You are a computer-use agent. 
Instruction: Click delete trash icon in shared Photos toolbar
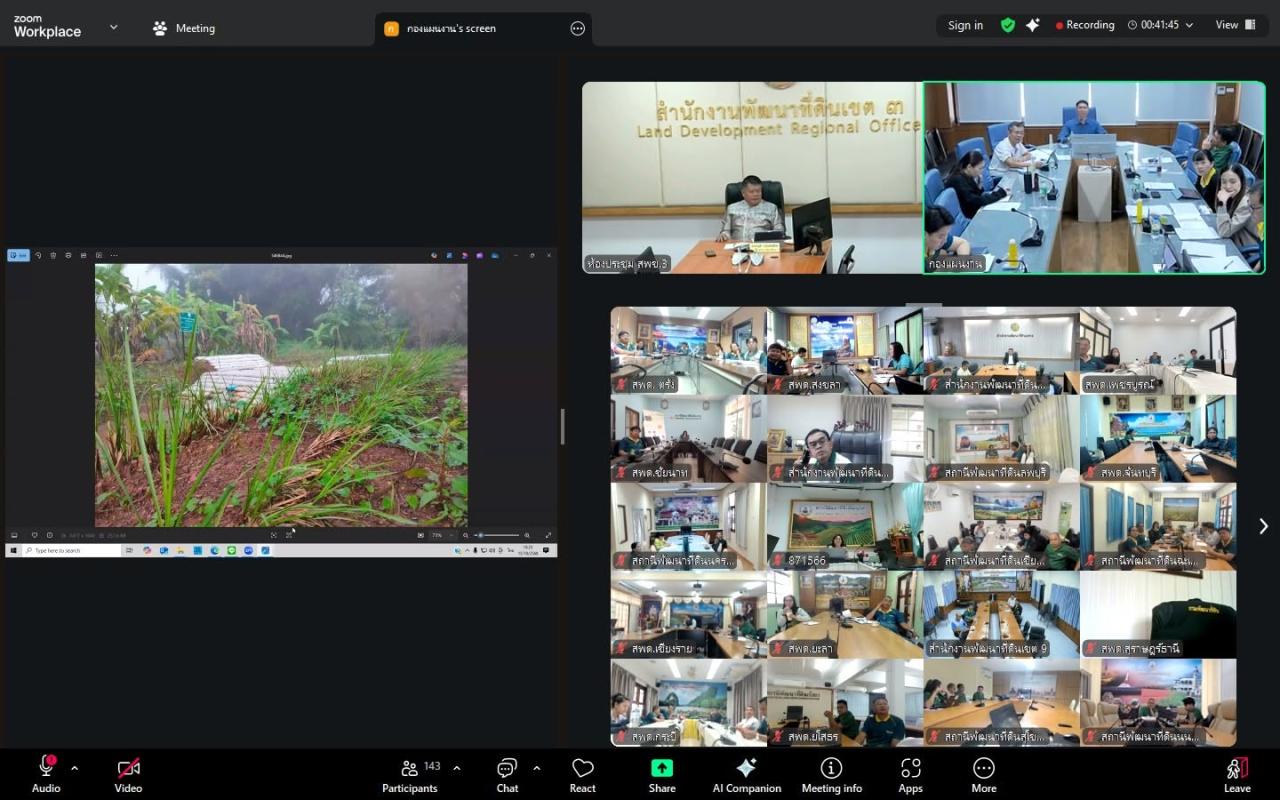[53, 255]
